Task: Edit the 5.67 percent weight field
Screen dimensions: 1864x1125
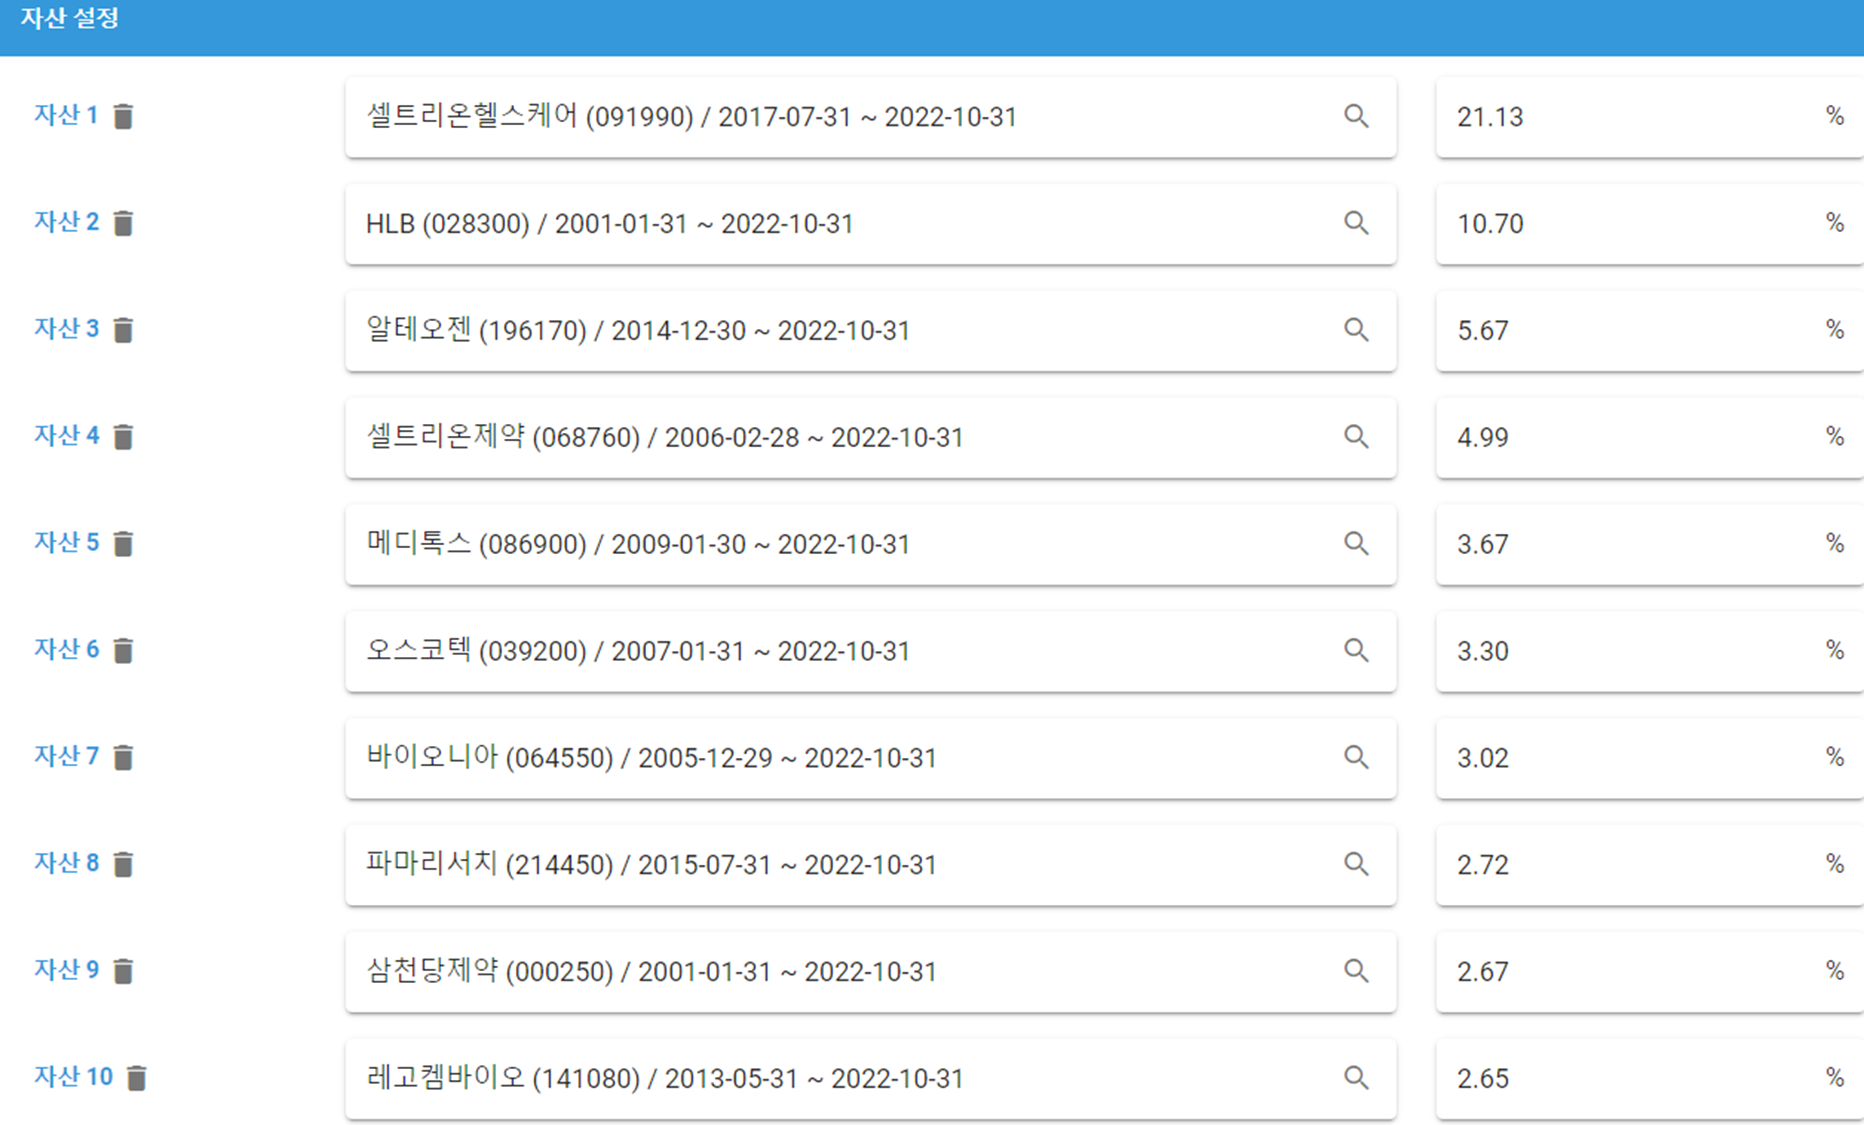Action: click(x=1650, y=331)
